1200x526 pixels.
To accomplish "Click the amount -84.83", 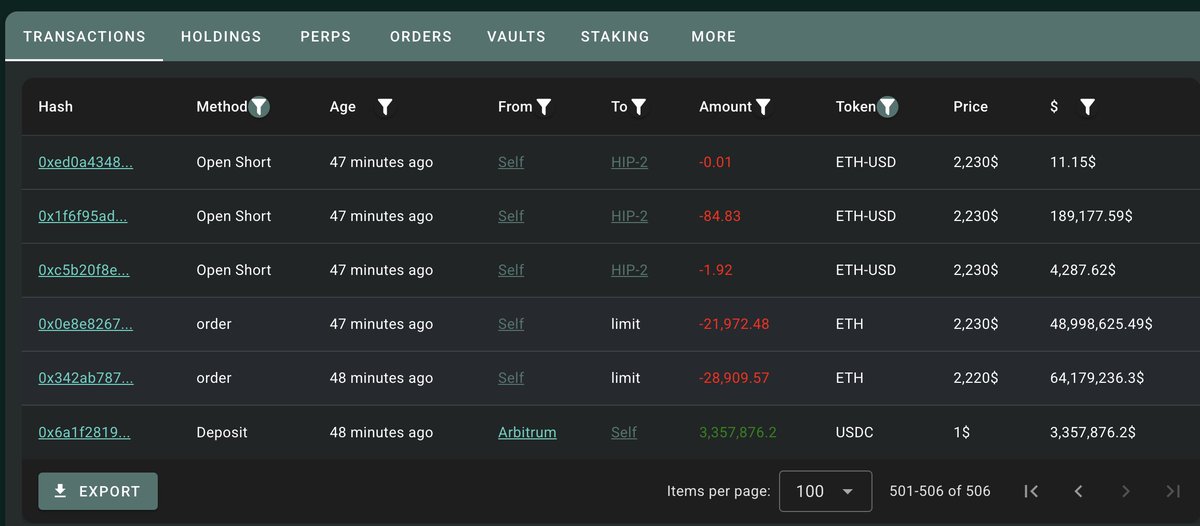I will click(719, 216).
